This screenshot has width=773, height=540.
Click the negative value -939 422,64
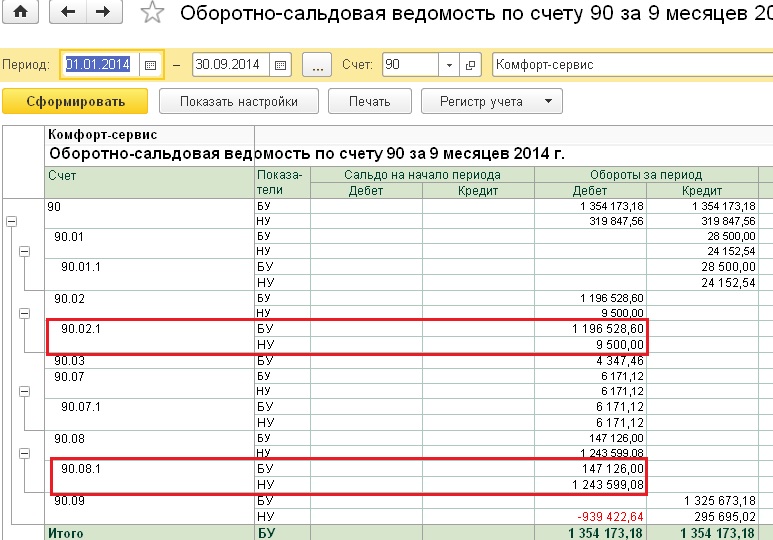click(610, 517)
